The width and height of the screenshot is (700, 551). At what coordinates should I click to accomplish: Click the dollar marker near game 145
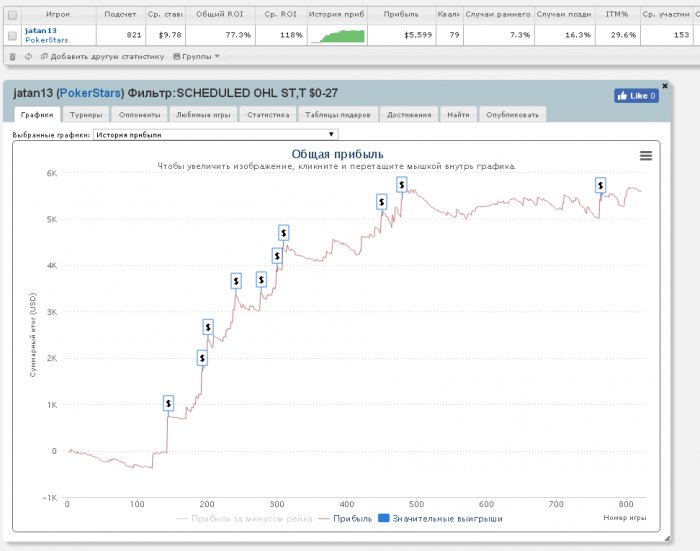(168, 403)
